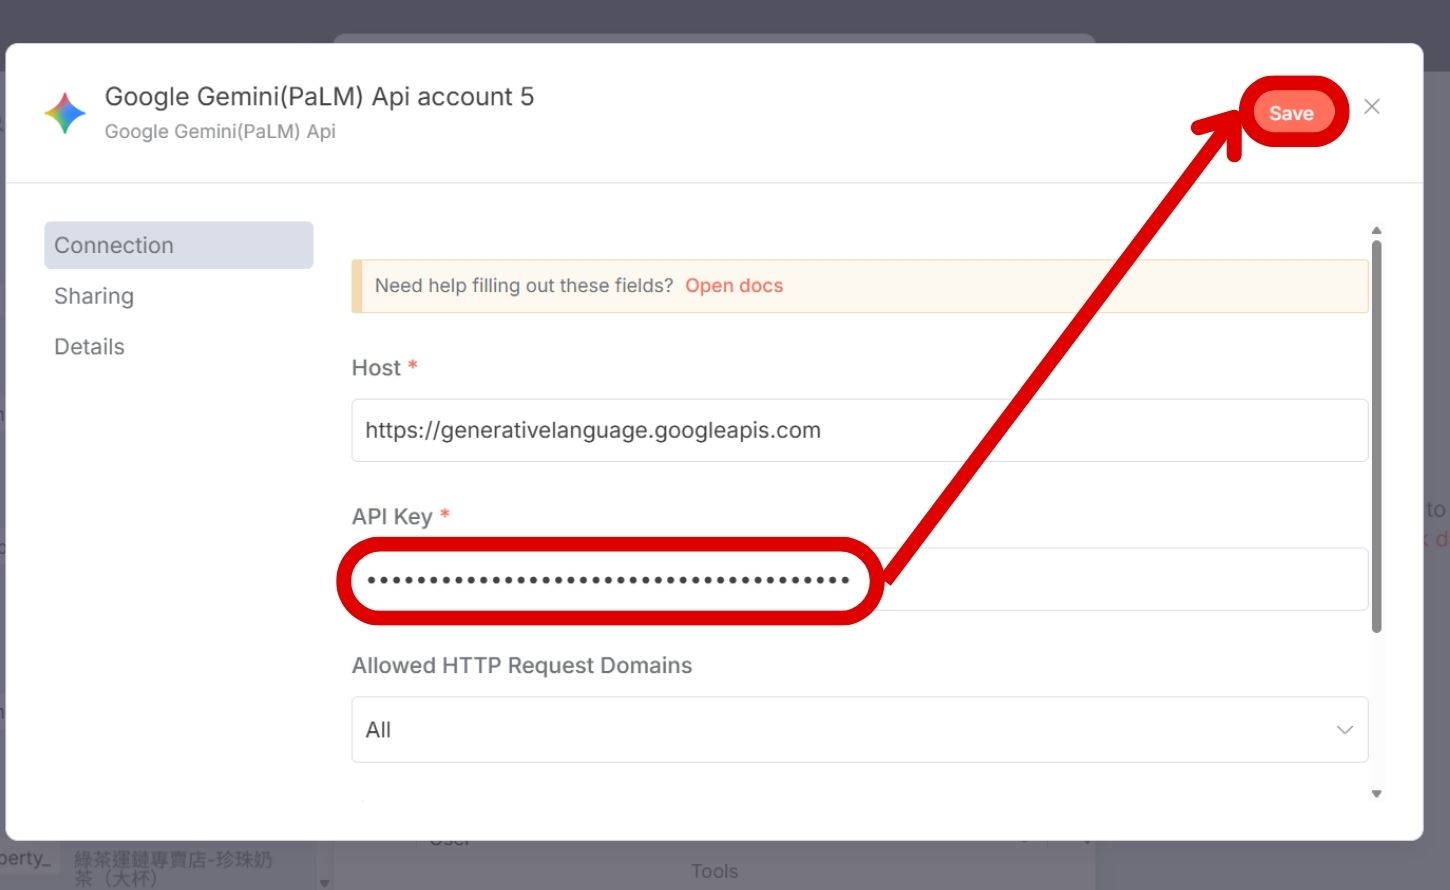Click the 'Need help filling out these fields?' notice
The width and height of the screenshot is (1450, 890).
click(523, 286)
